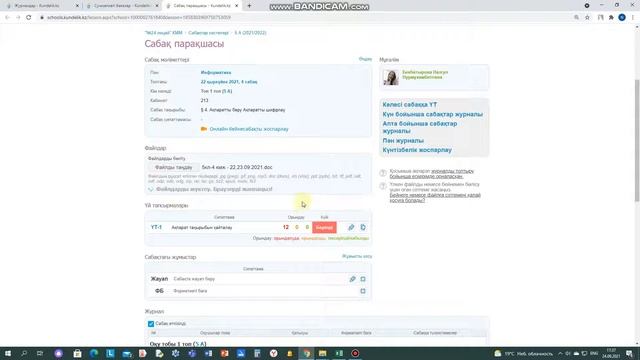Click the 5 А group link in journal
Screen dimensions: 640x360
[x=200, y=344]
